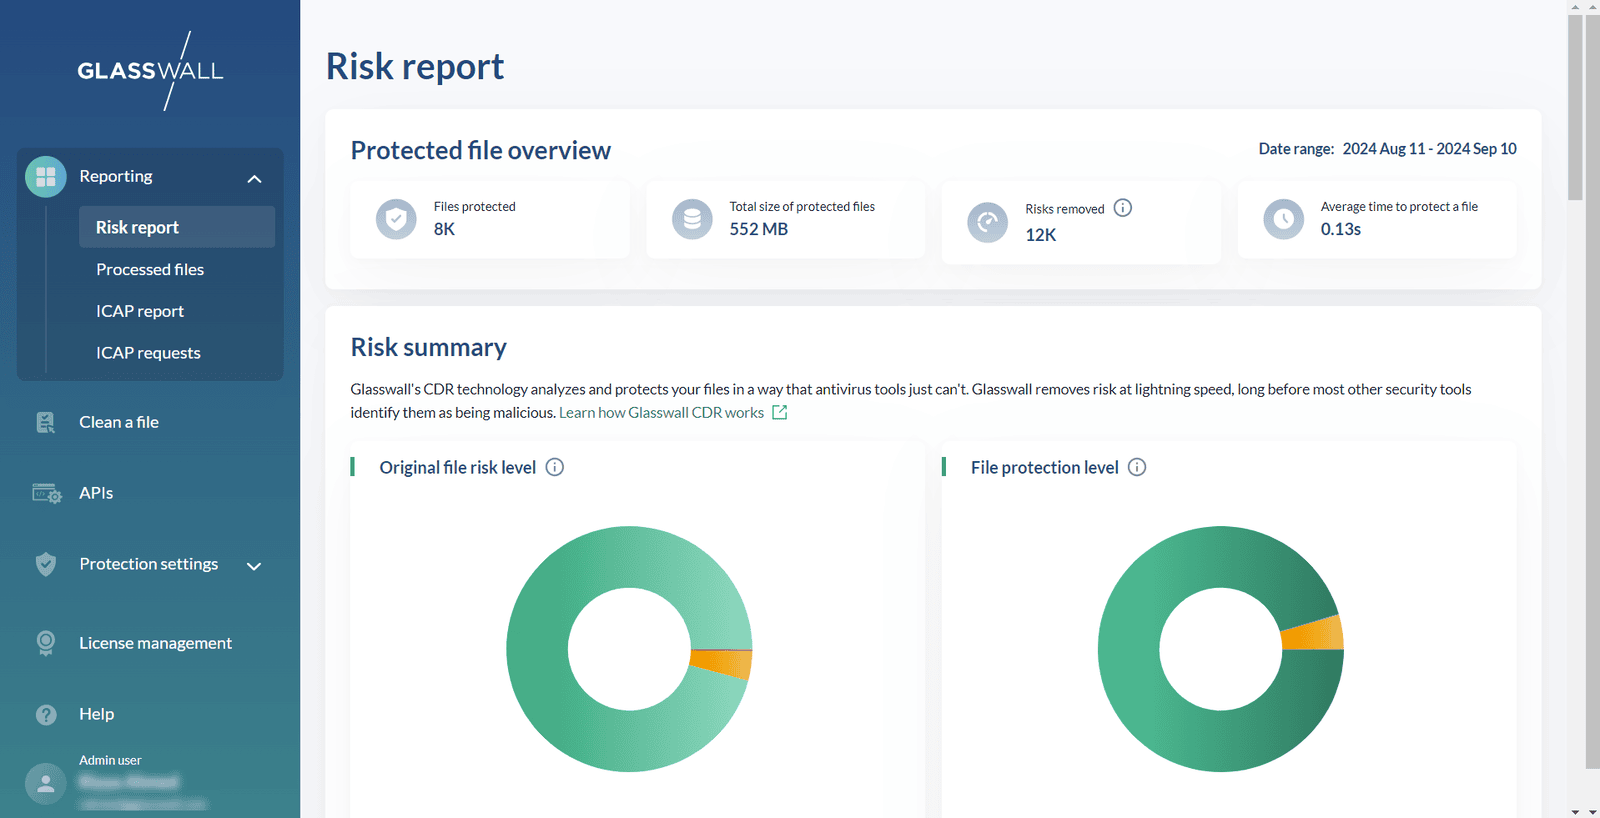Click the Average time clock icon
Screen dimensions: 1600x818
[1284, 219]
